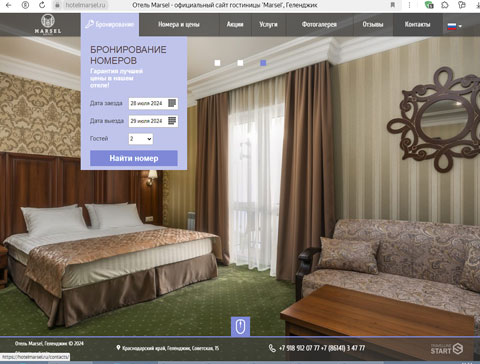Click the Marsel hotel logo

(48, 24)
